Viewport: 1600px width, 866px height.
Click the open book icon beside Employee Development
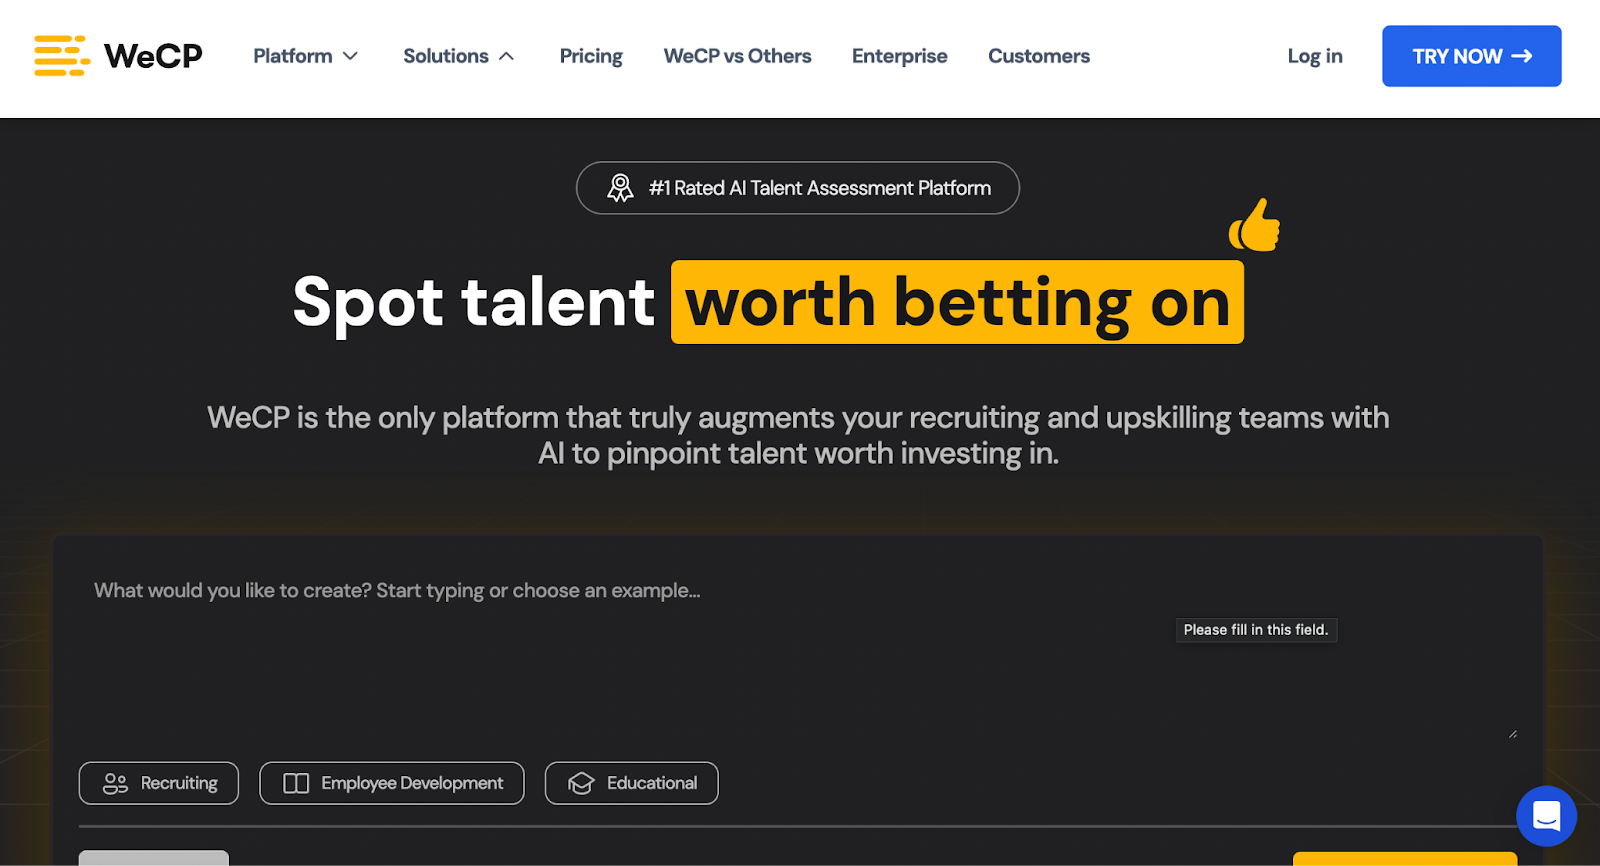(x=295, y=783)
